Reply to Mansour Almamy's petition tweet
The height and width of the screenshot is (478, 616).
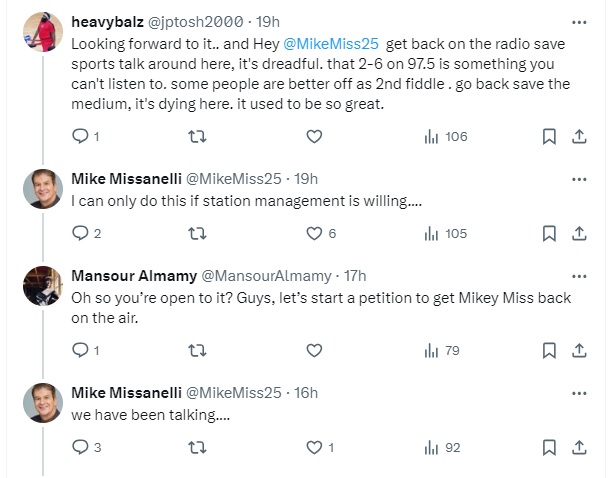pyautogui.click(x=81, y=351)
